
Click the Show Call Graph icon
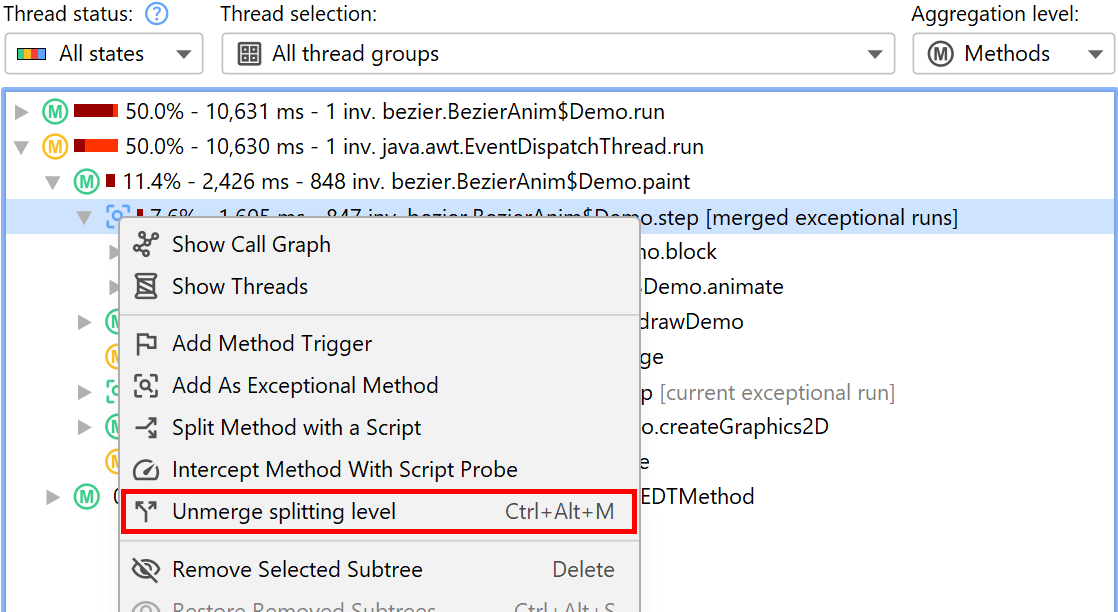146,244
